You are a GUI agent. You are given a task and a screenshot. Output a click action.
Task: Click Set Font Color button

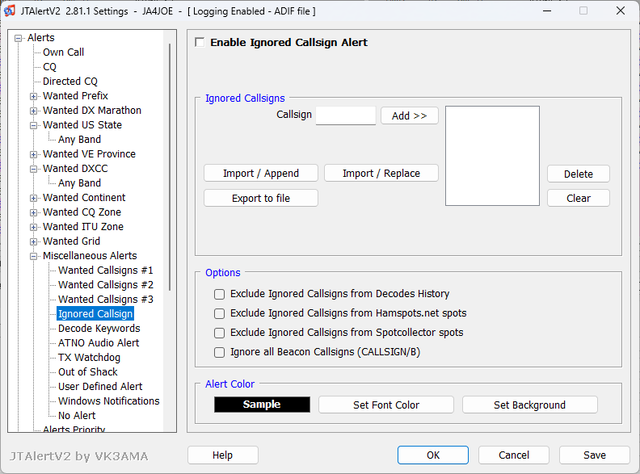click(x=386, y=405)
